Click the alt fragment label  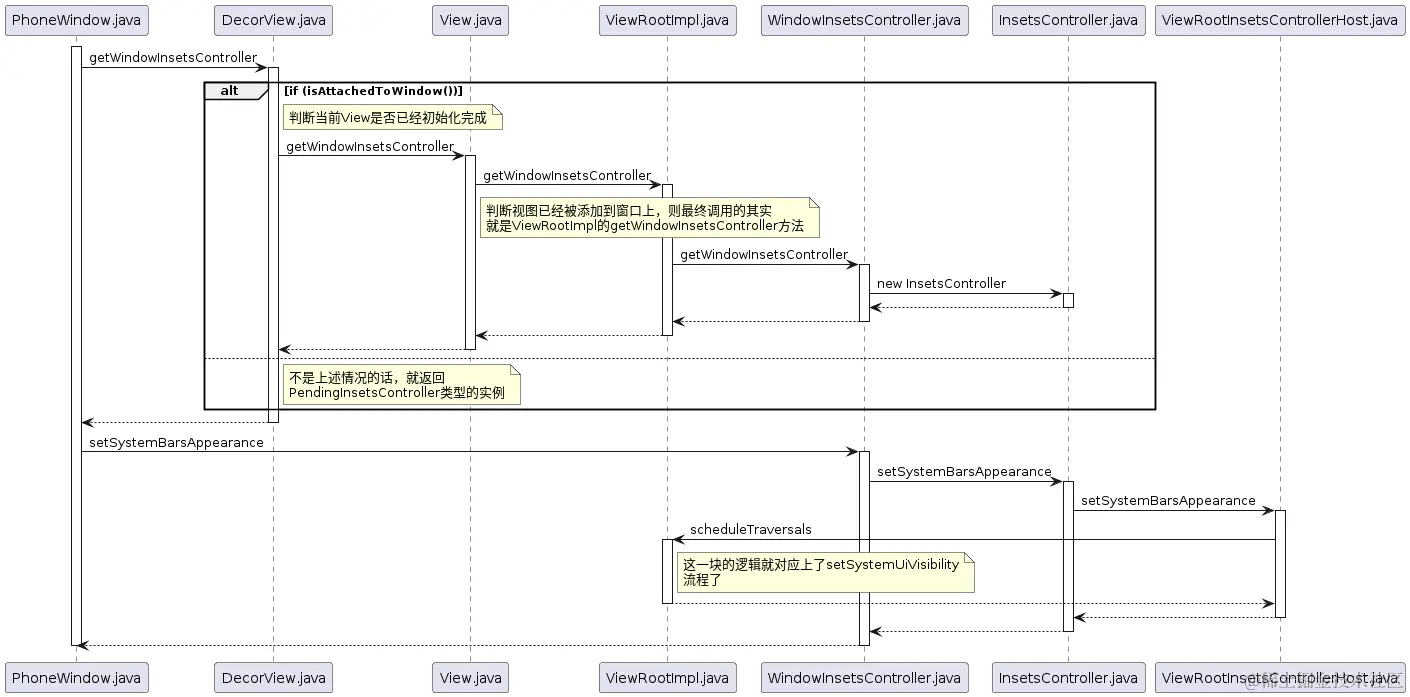(x=228, y=90)
